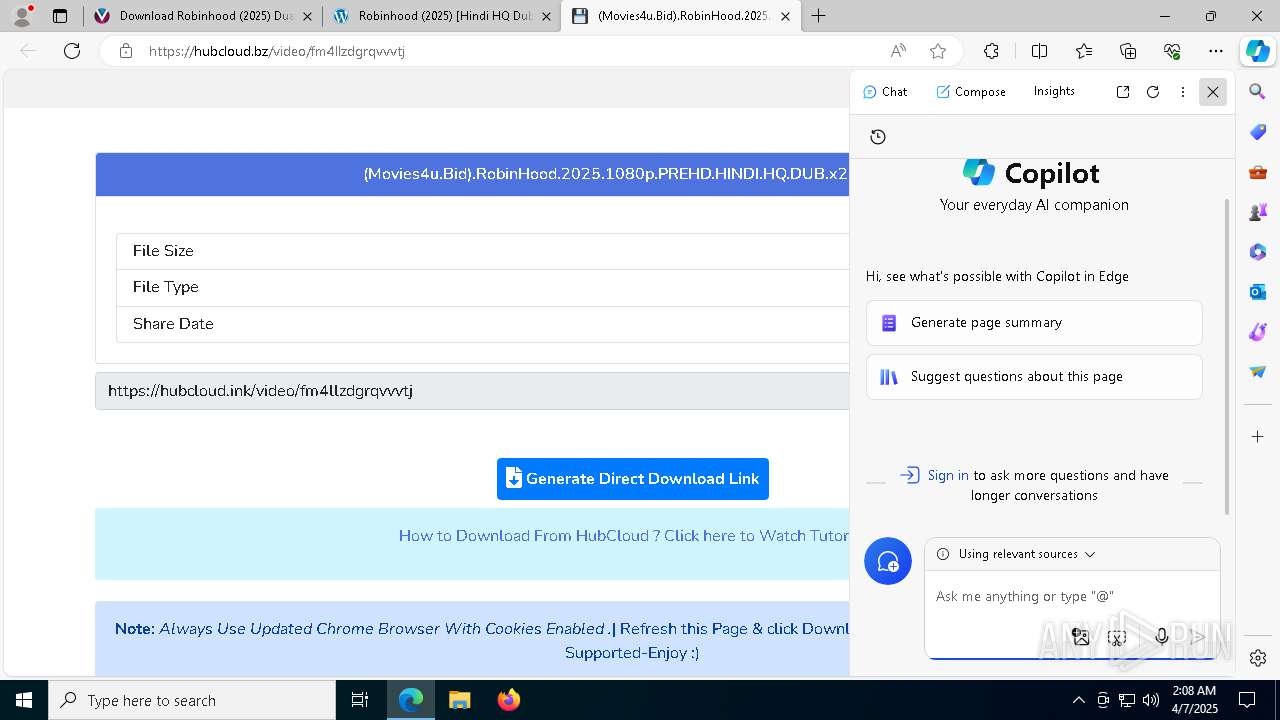Open File Explorer from taskbar

tap(460, 700)
